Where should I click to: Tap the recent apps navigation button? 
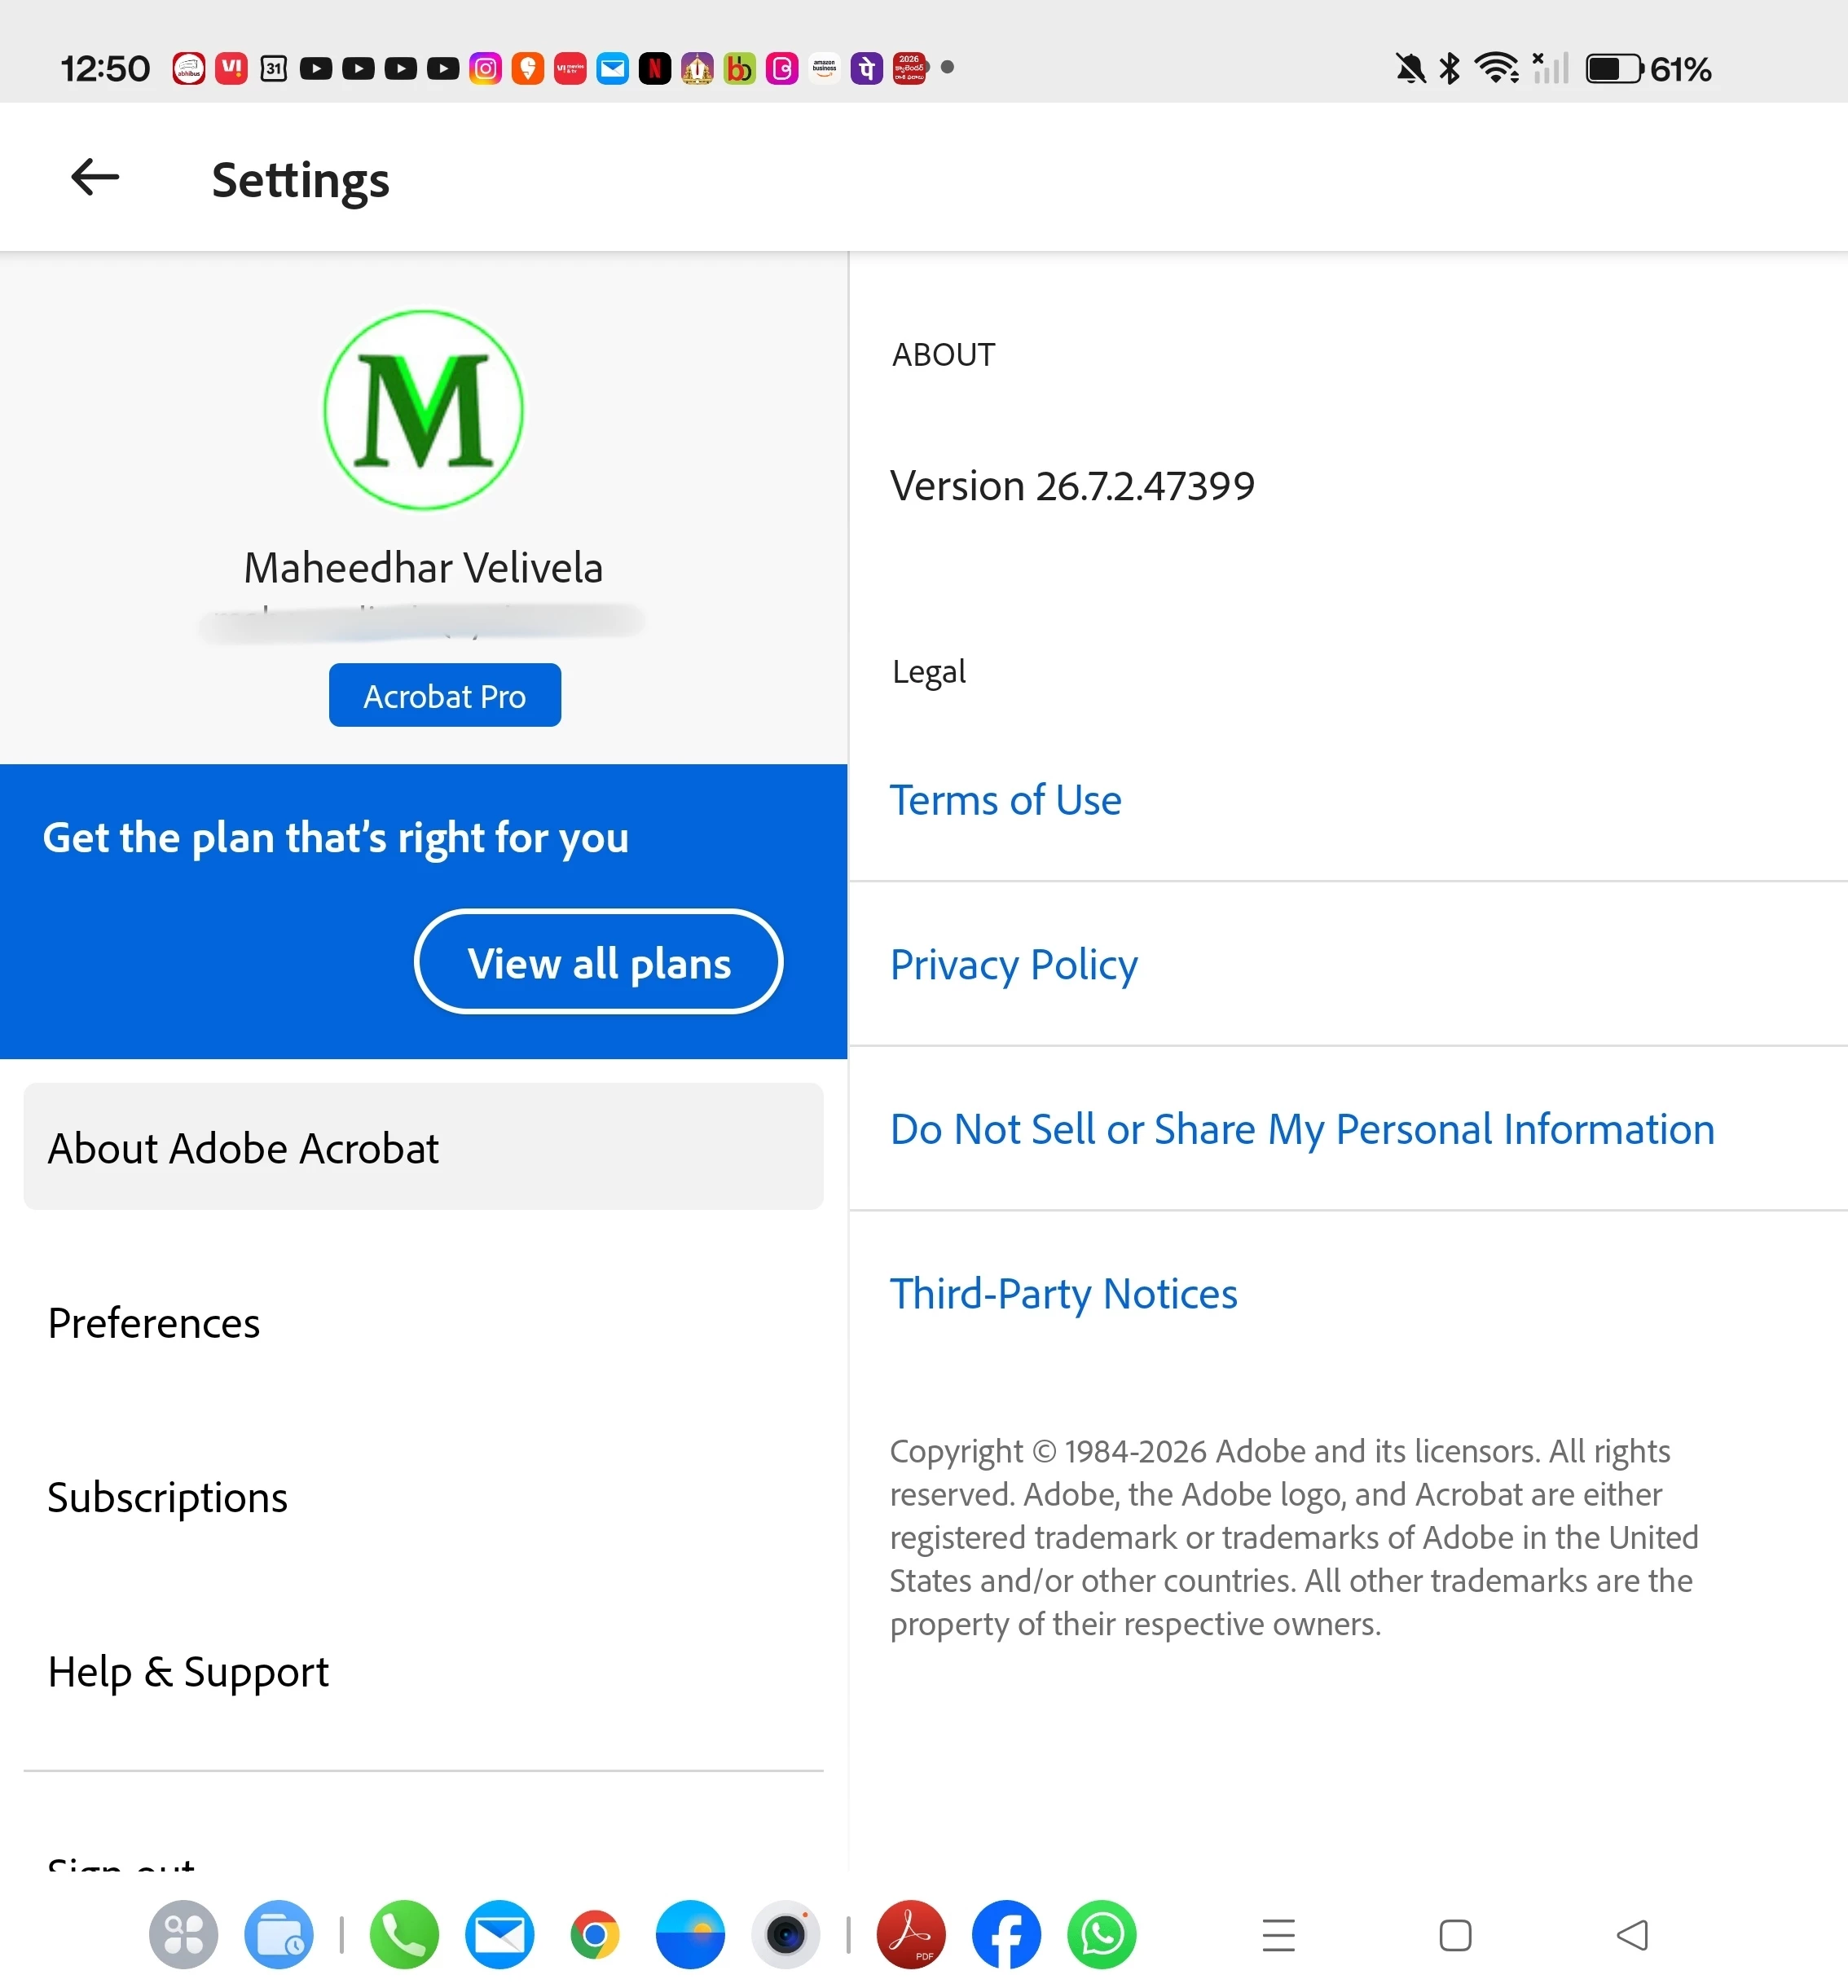point(1279,1936)
